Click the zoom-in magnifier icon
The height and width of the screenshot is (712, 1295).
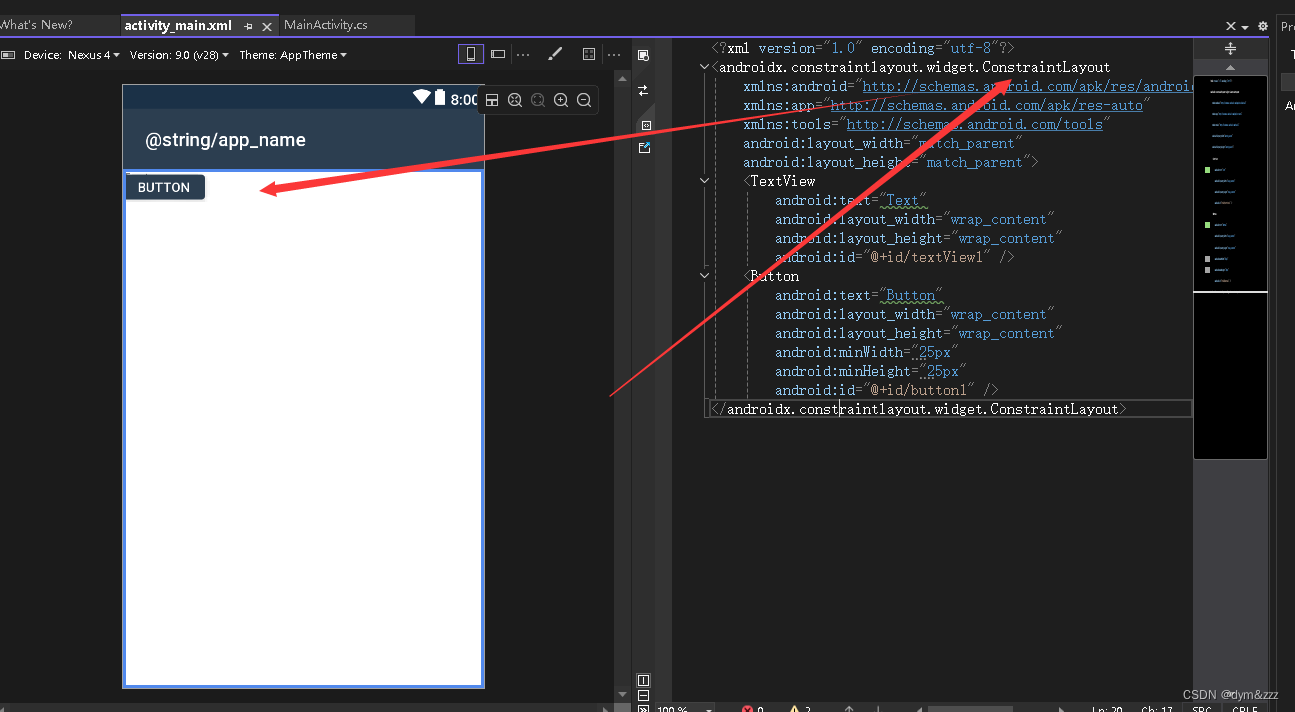(561, 100)
